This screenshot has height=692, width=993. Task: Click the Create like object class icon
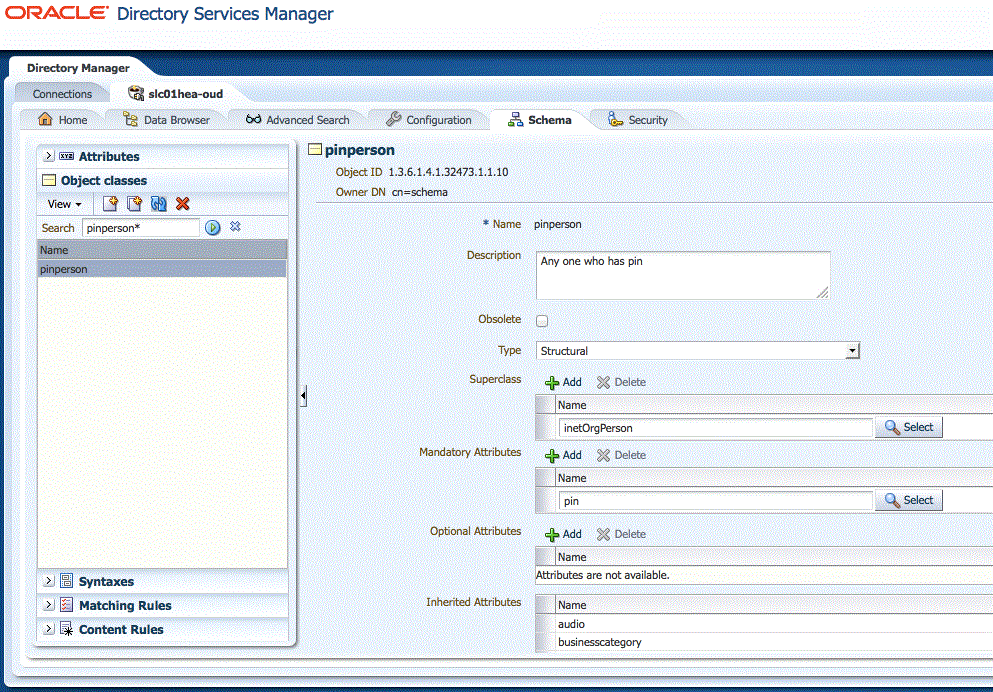point(134,204)
